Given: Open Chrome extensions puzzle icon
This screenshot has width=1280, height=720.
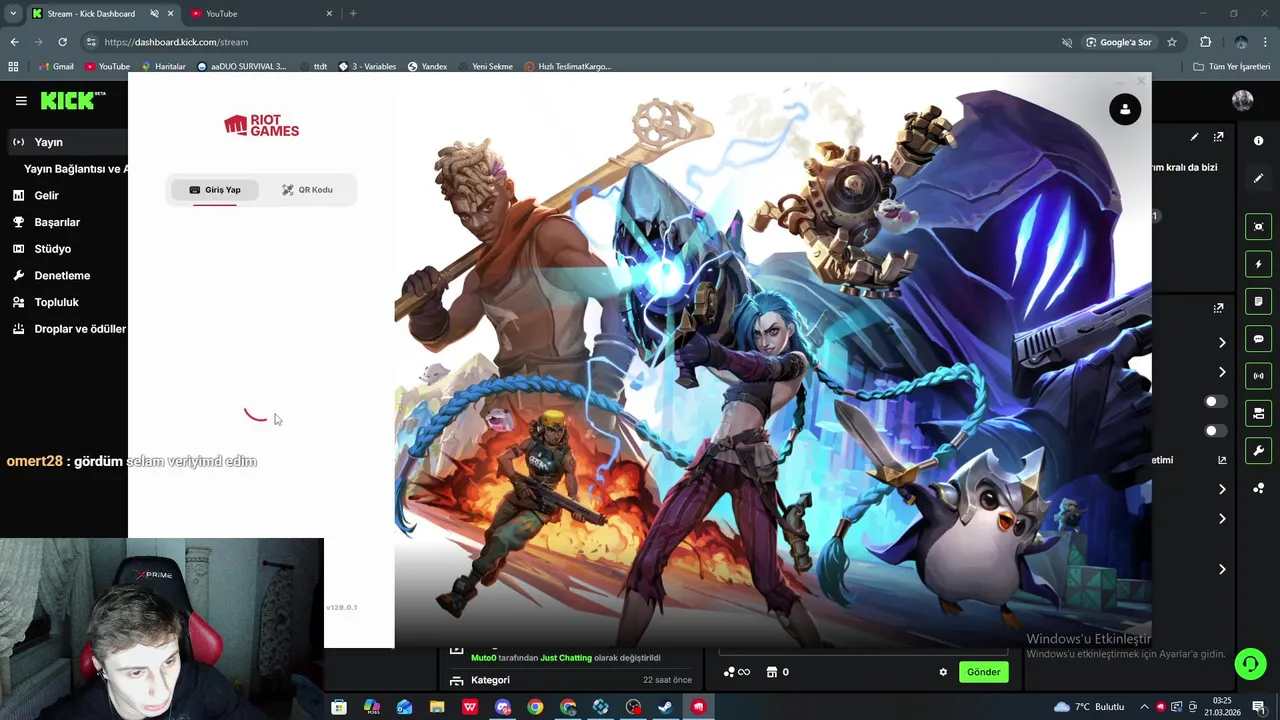Looking at the screenshot, I should (1205, 42).
